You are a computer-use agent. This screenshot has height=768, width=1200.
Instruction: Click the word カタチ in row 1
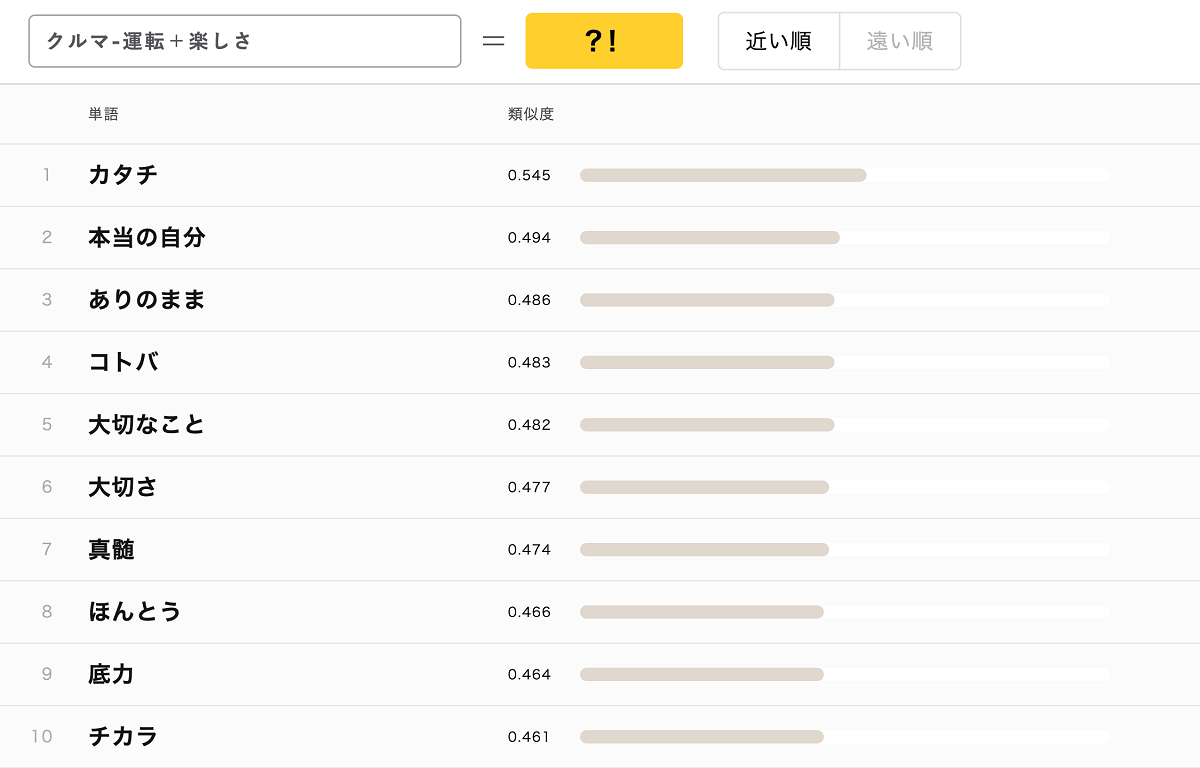[123, 175]
